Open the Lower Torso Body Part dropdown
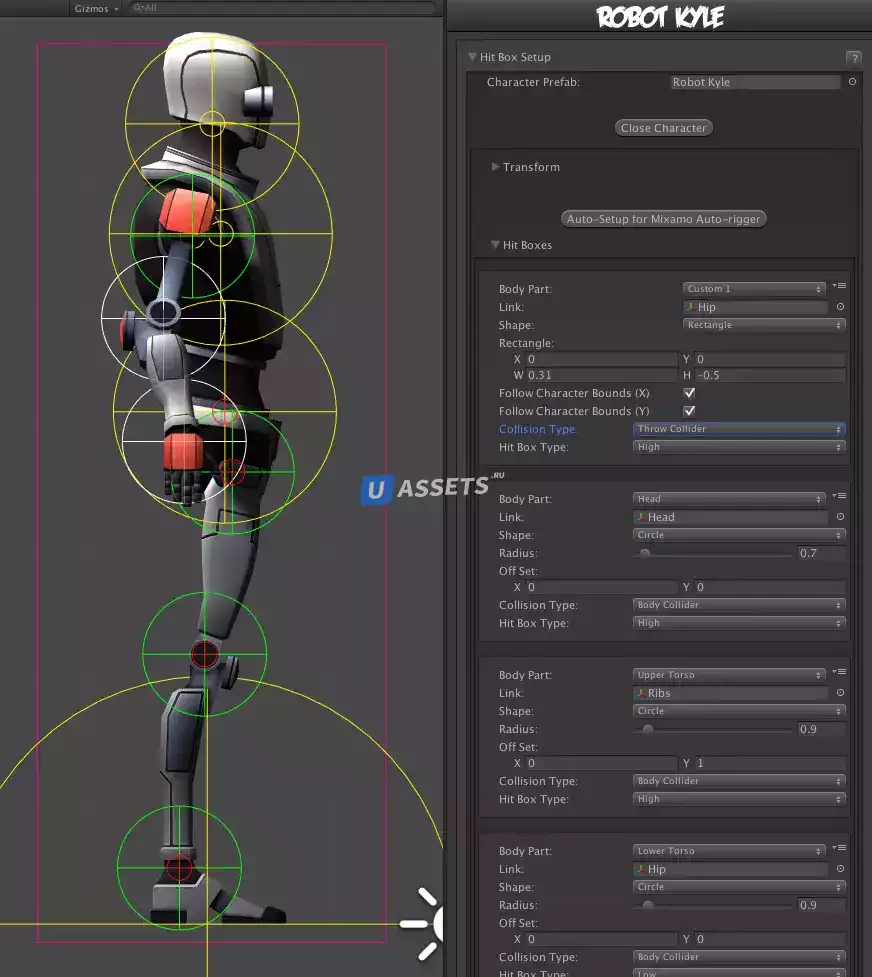 (729, 851)
